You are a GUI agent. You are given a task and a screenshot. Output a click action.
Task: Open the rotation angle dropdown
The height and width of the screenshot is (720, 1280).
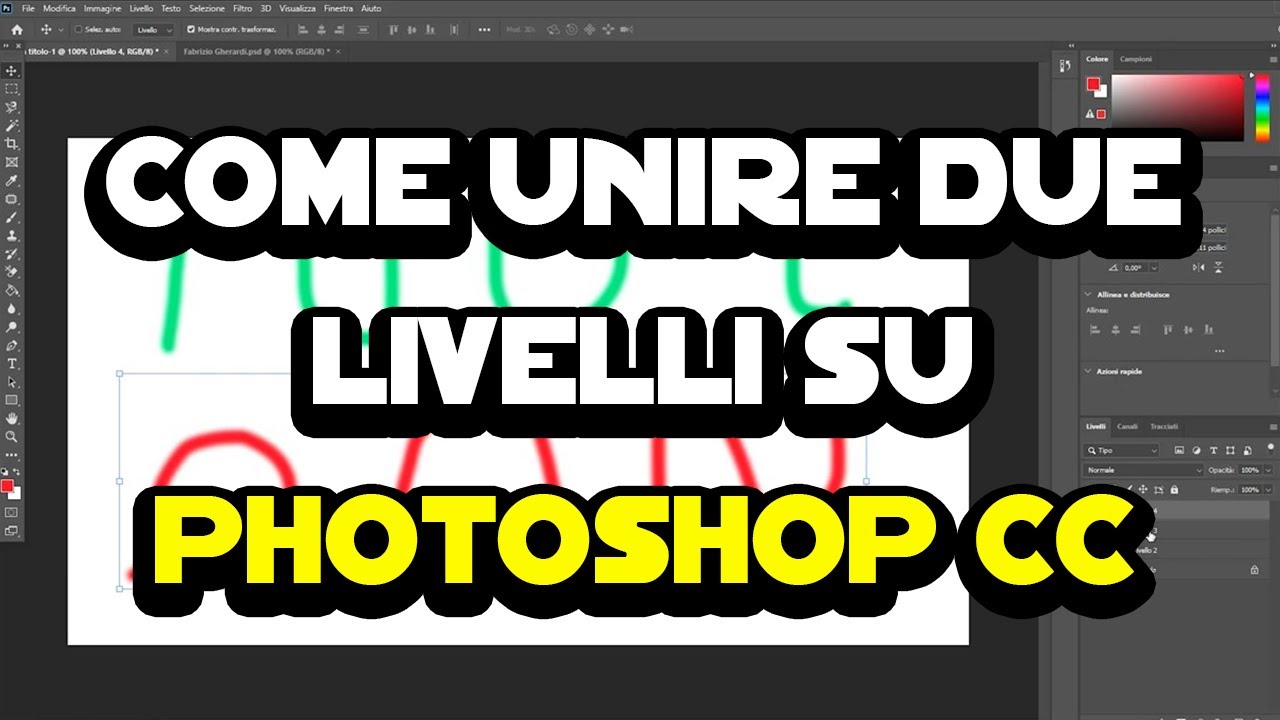tap(1154, 268)
